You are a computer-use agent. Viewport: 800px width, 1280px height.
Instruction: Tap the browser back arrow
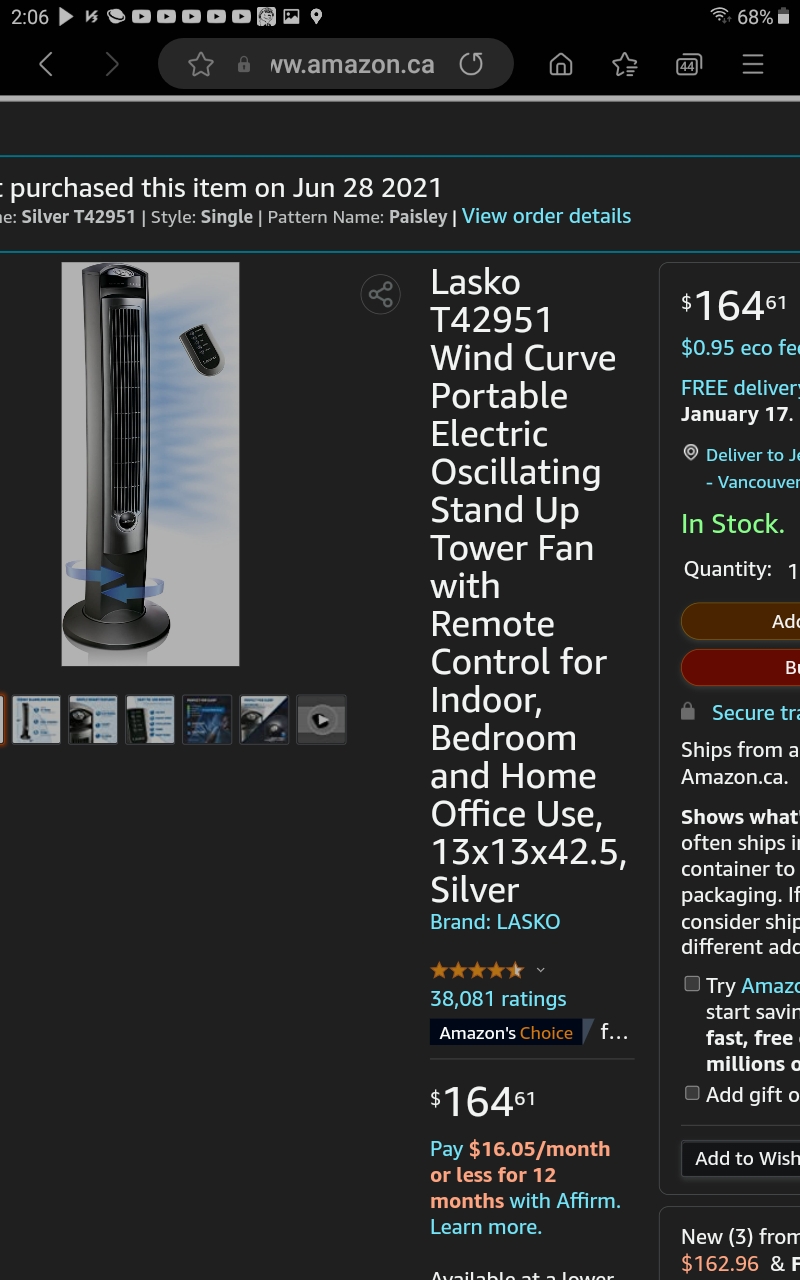point(46,65)
